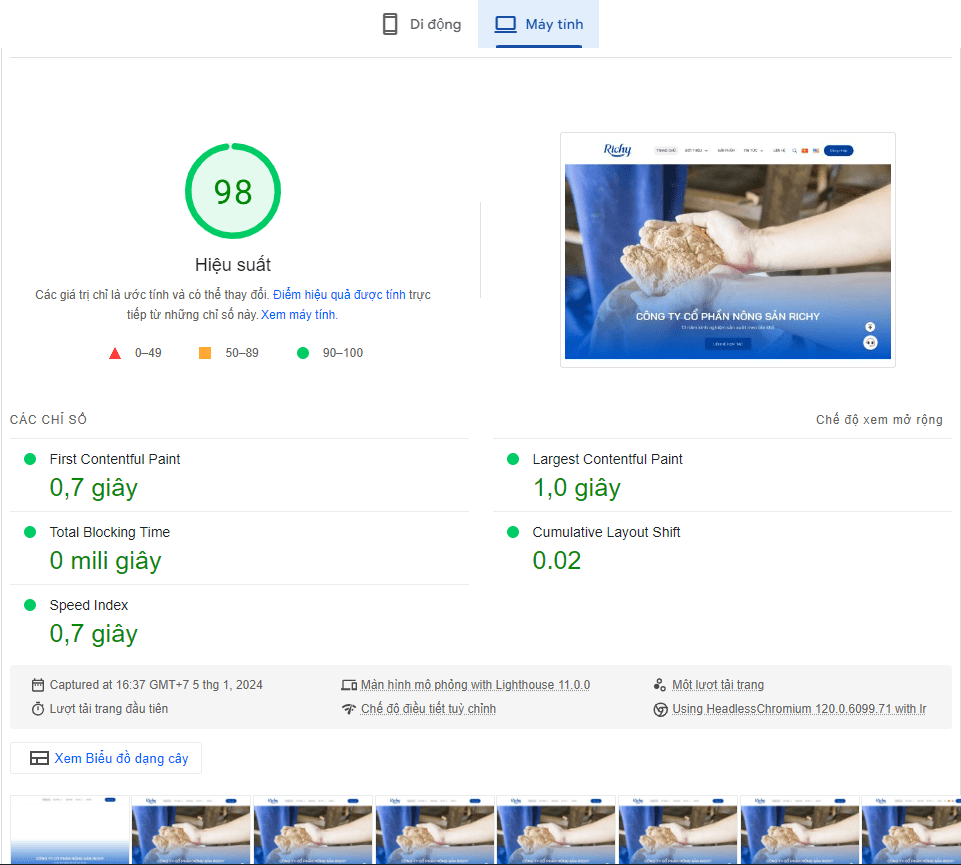Click the Captured at 16:37 GMT+7 text
The image size is (961, 865).
(x=156, y=685)
